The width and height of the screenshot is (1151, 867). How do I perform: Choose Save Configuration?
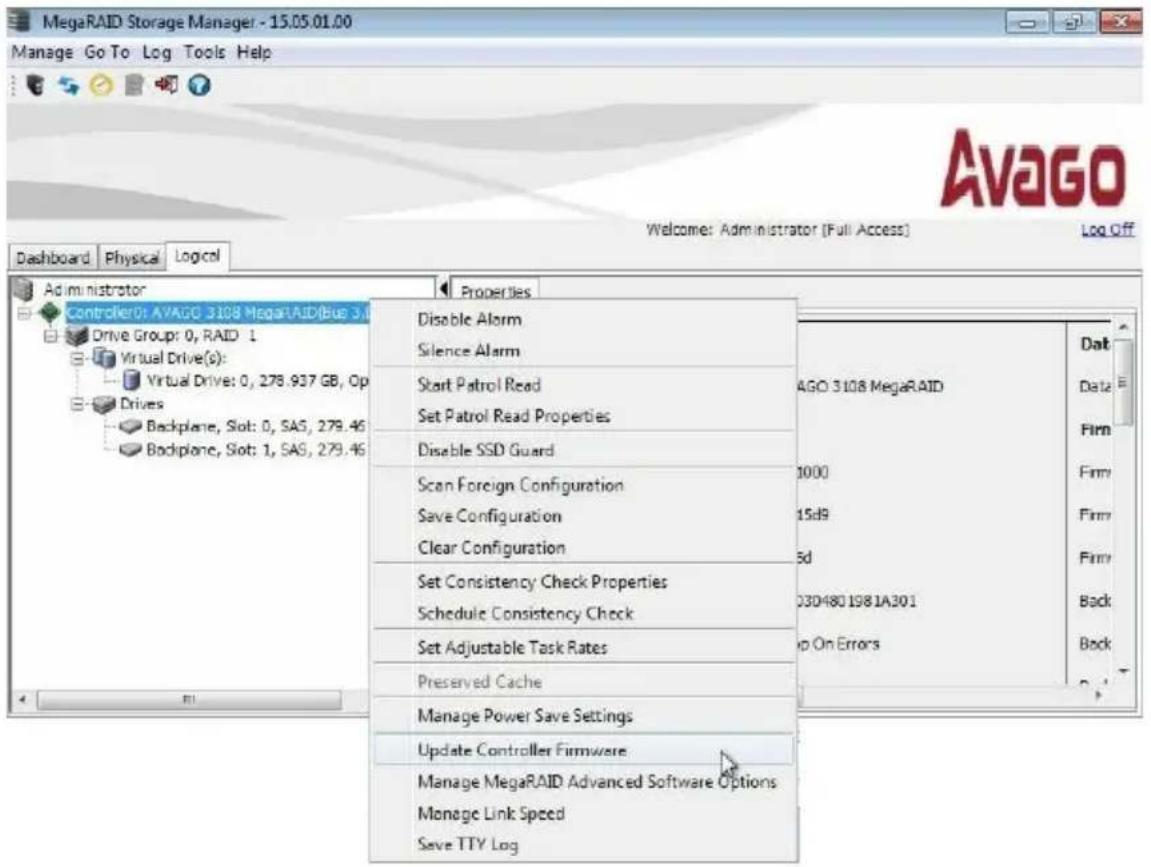[584, 516]
